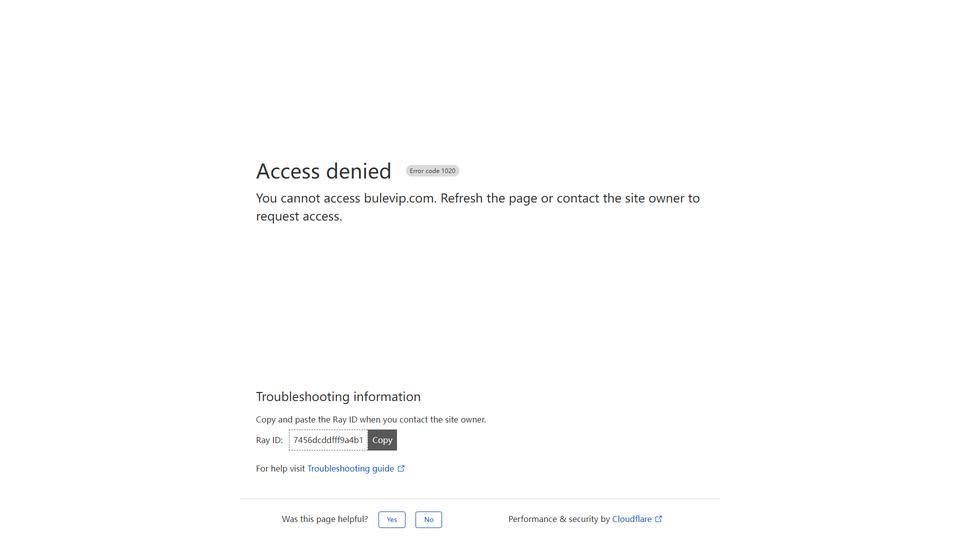Click the 'Troubleshooting information' heading
960x540 pixels.
(x=338, y=397)
